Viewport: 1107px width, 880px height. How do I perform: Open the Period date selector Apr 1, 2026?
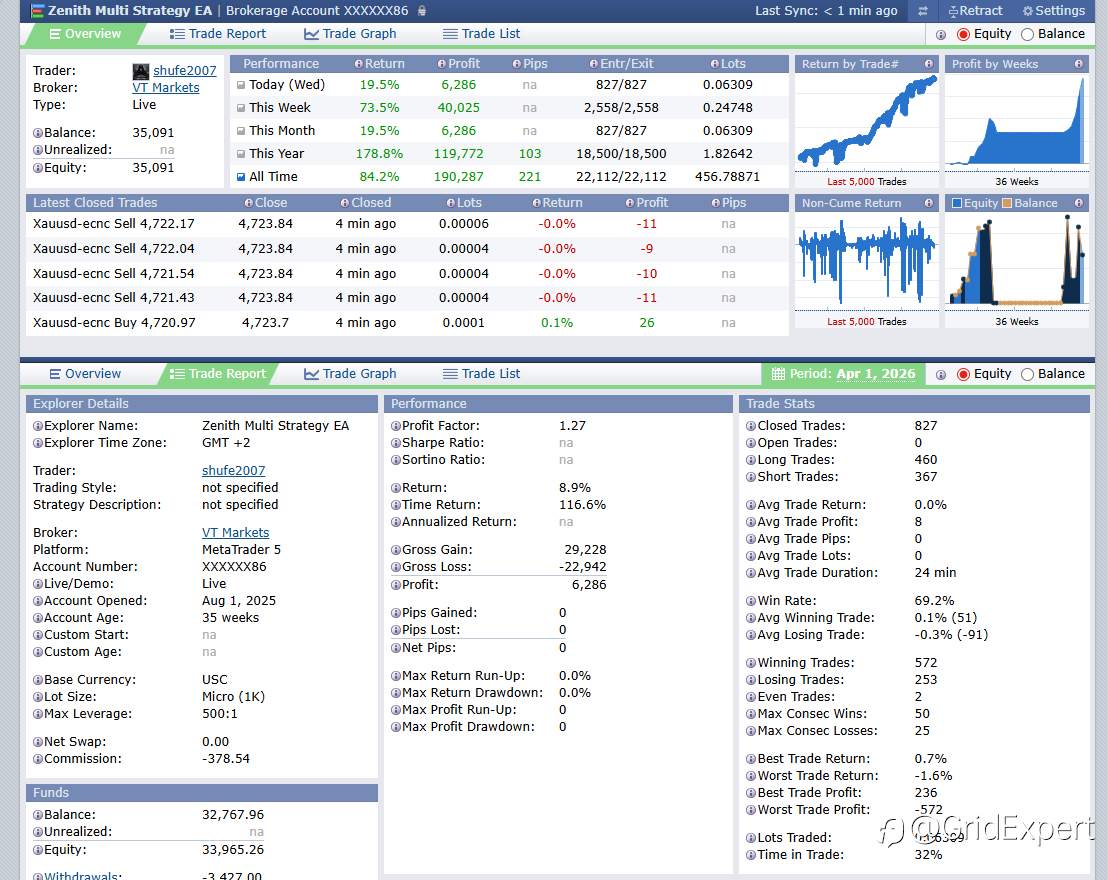point(875,374)
